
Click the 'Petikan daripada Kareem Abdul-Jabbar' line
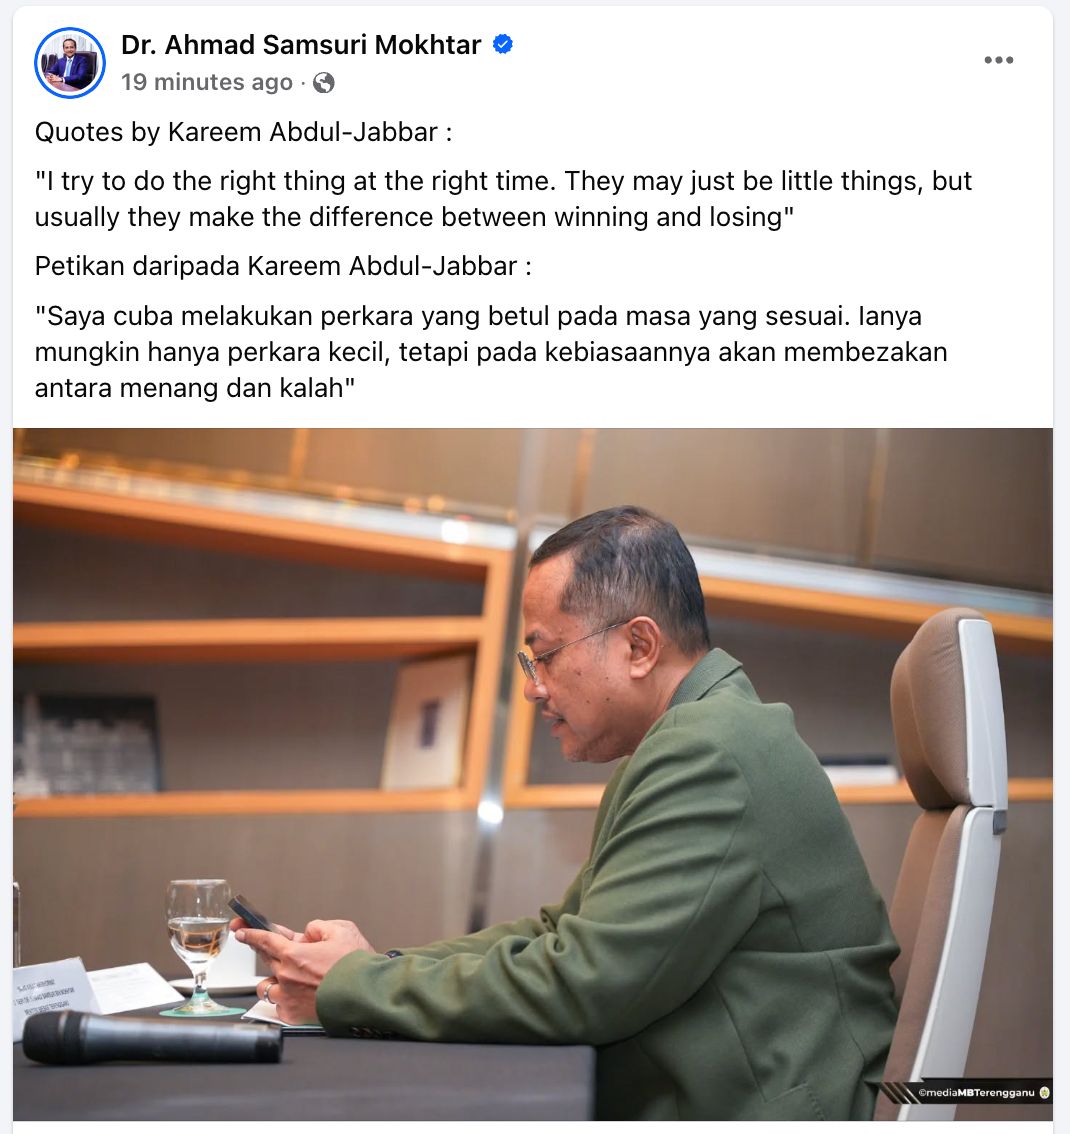283,266
